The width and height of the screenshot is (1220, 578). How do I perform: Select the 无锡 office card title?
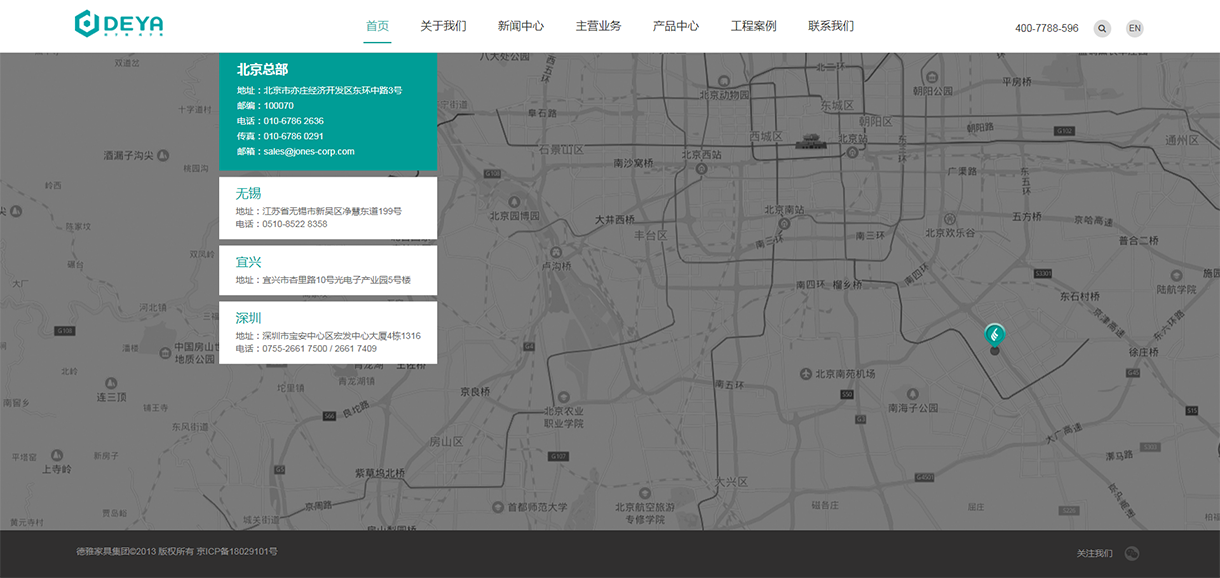(248, 193)
